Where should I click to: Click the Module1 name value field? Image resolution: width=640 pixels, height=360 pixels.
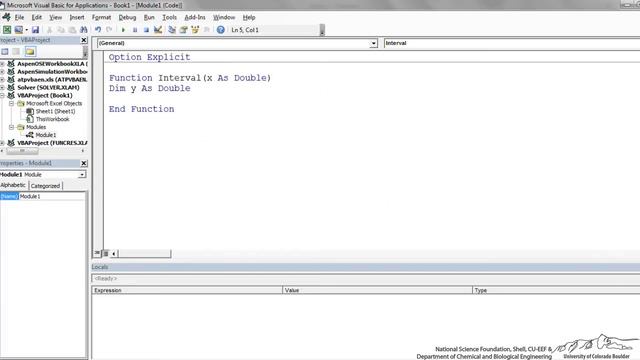point(52,197)
